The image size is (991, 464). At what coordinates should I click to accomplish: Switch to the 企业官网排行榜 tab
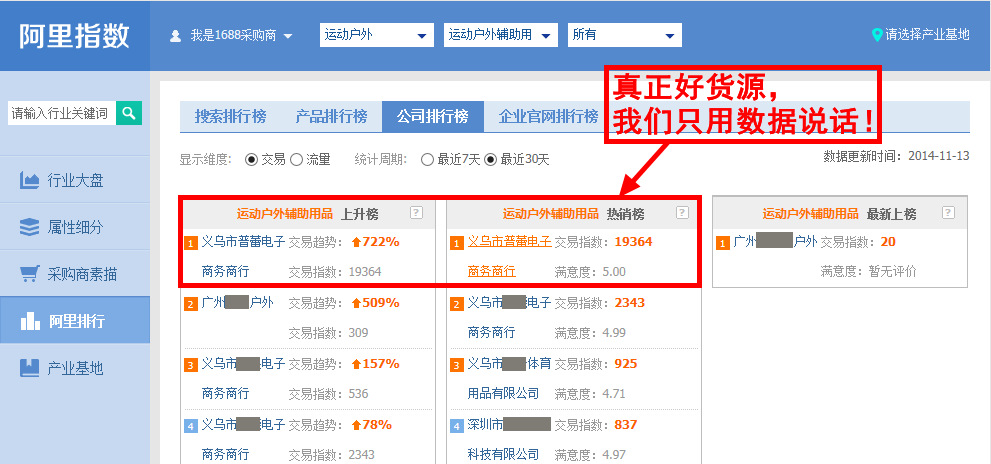click(547, 117)
